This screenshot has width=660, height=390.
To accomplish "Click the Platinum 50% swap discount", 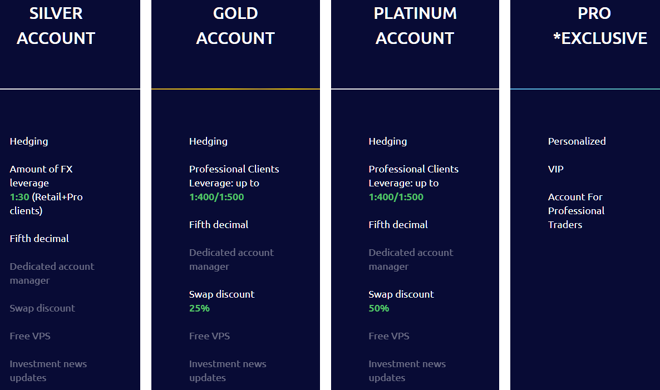I will click(x=379, y=308).
